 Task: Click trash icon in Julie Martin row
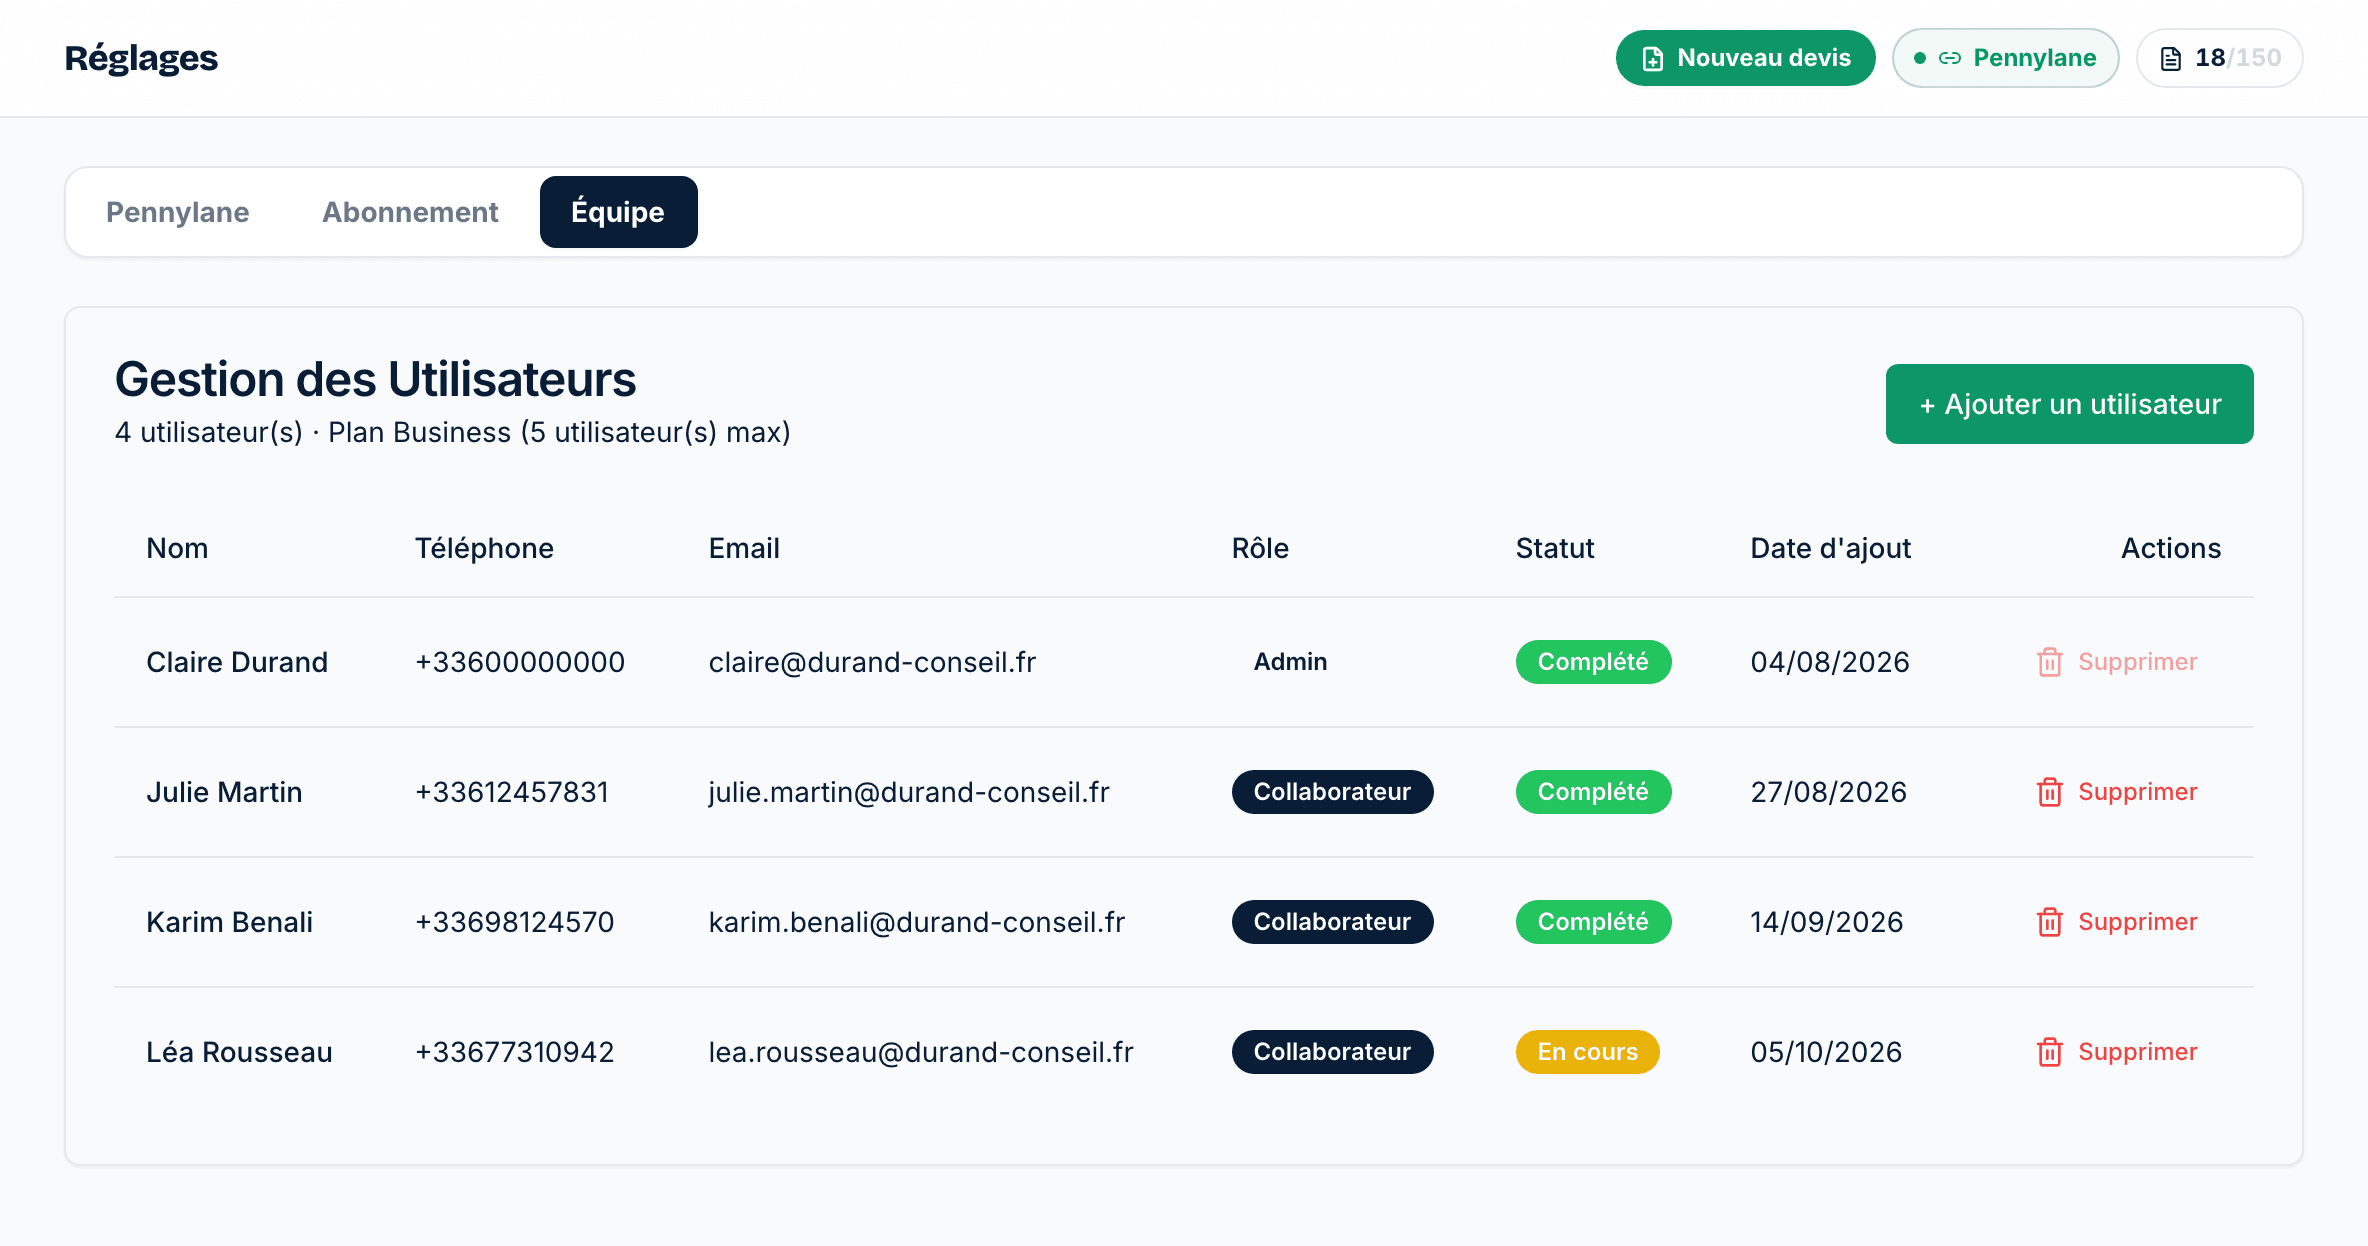(2050, 792)
